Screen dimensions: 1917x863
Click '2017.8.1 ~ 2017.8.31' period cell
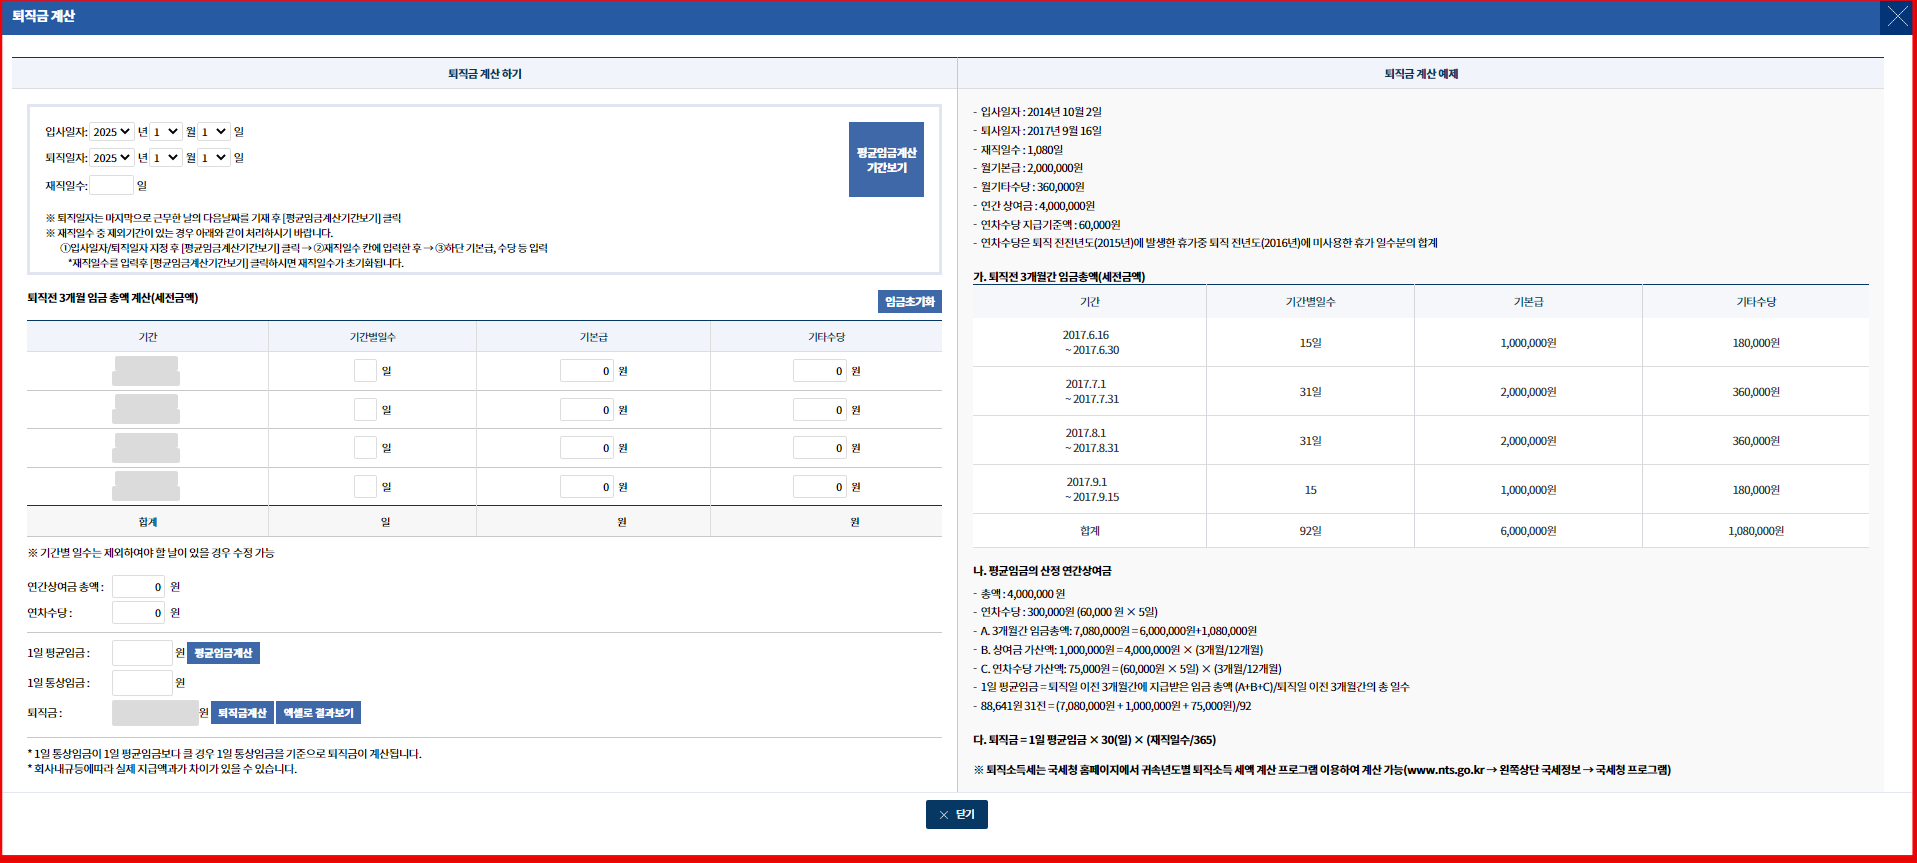1090,441
